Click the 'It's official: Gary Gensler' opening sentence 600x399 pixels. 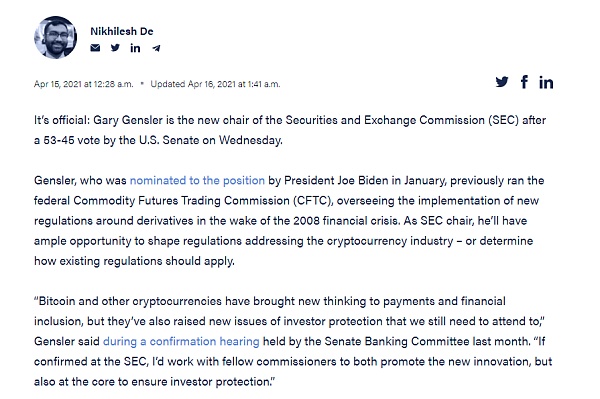(x=98, y=120)
